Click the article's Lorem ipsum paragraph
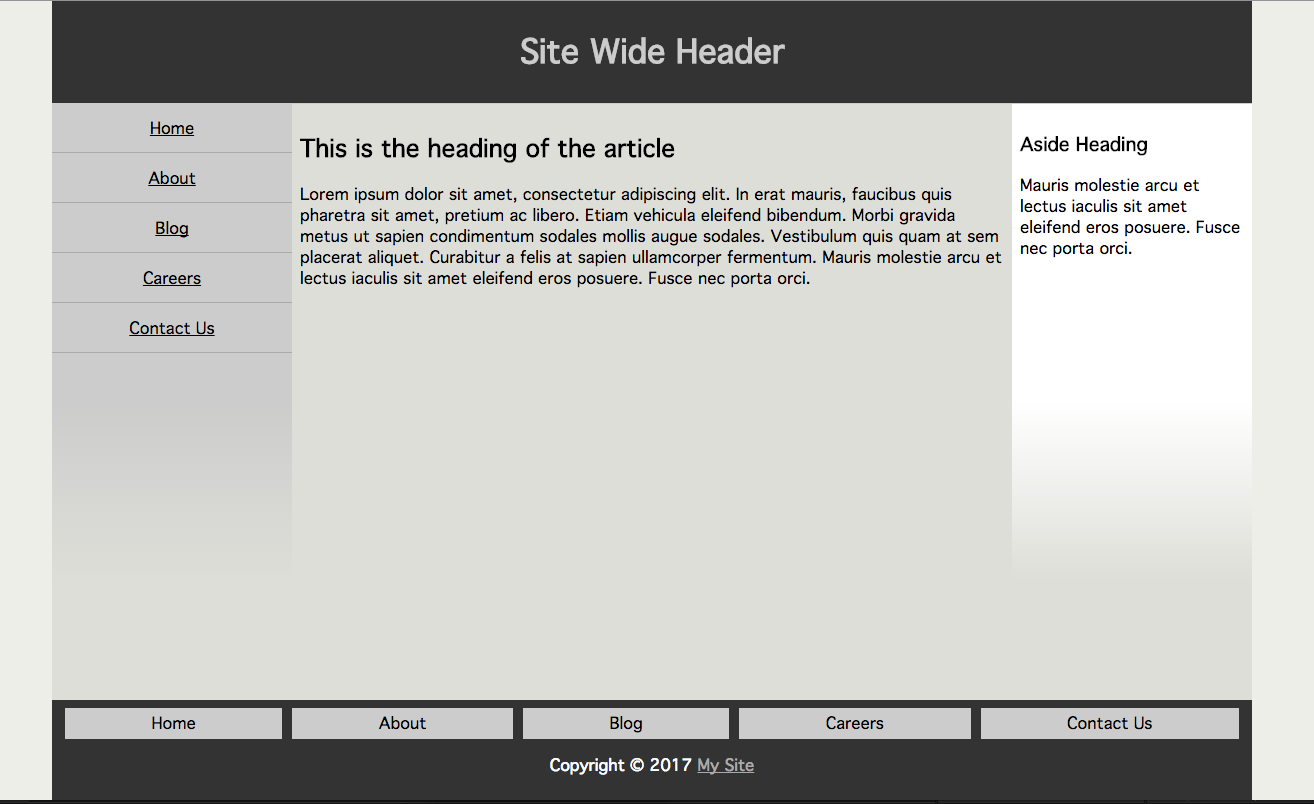Image resolution: width=1314 pixels, height=804 pixels. click(x=649, y=236)
